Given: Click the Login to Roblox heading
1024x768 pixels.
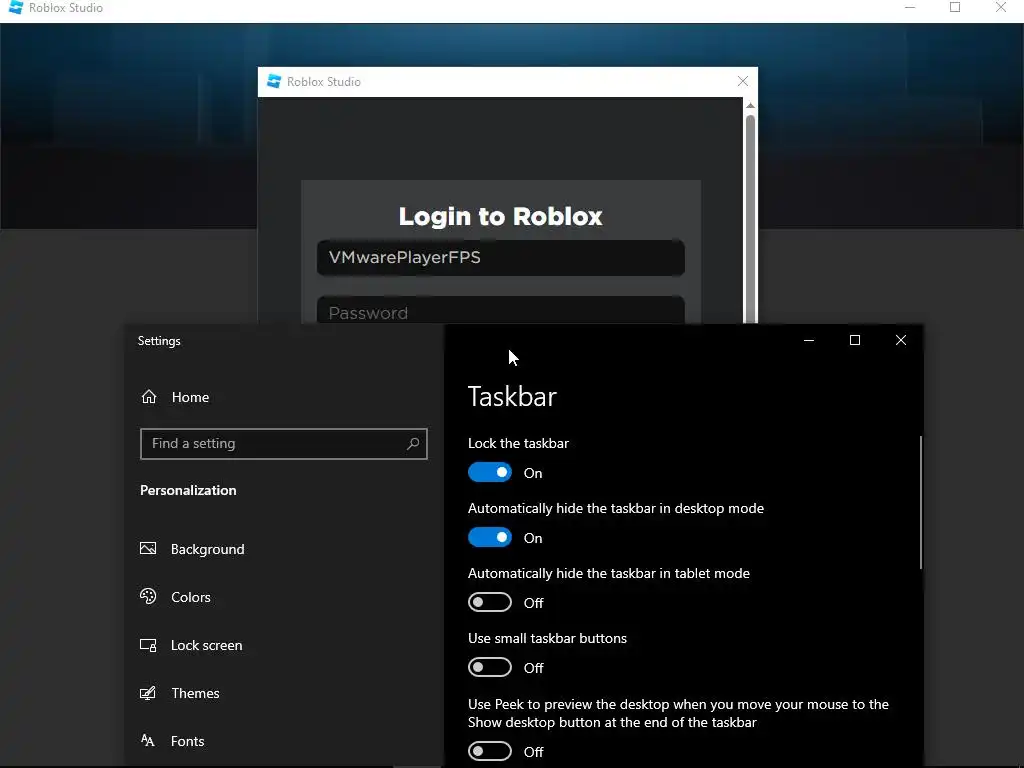Looking at the screenshot, I should (500, 216).
